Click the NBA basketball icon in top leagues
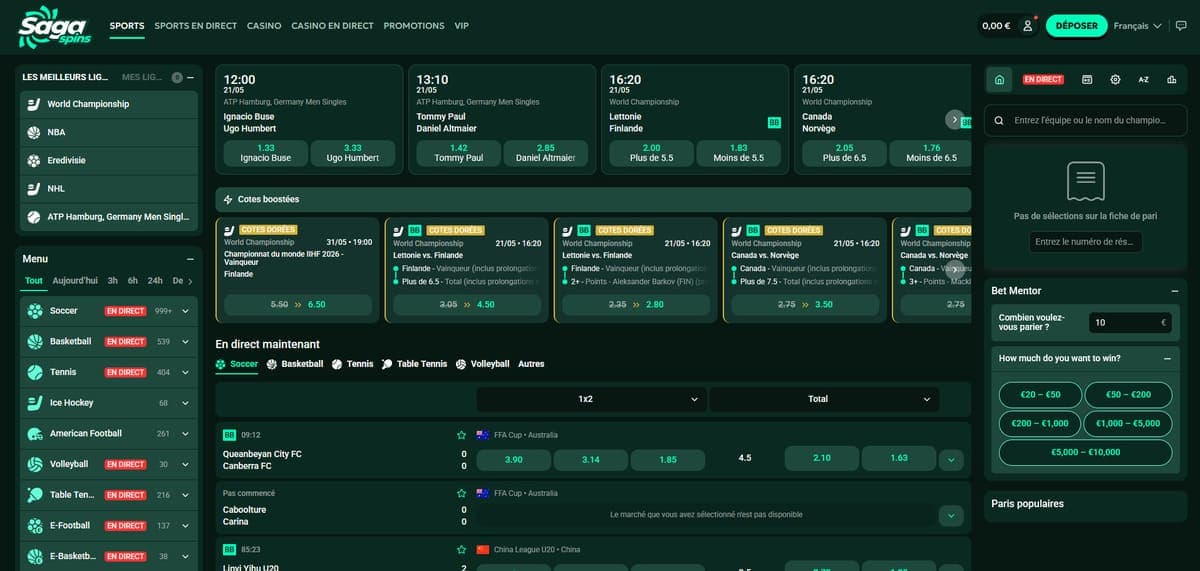The width and height of the screenshot is (1200, 571). pyautogui.click(x=34, y=132)
